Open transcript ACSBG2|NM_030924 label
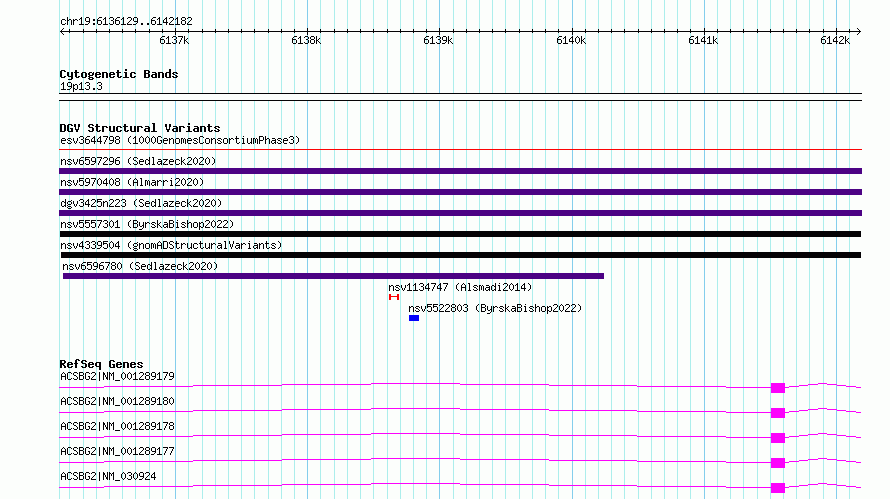 pos(108,476)
